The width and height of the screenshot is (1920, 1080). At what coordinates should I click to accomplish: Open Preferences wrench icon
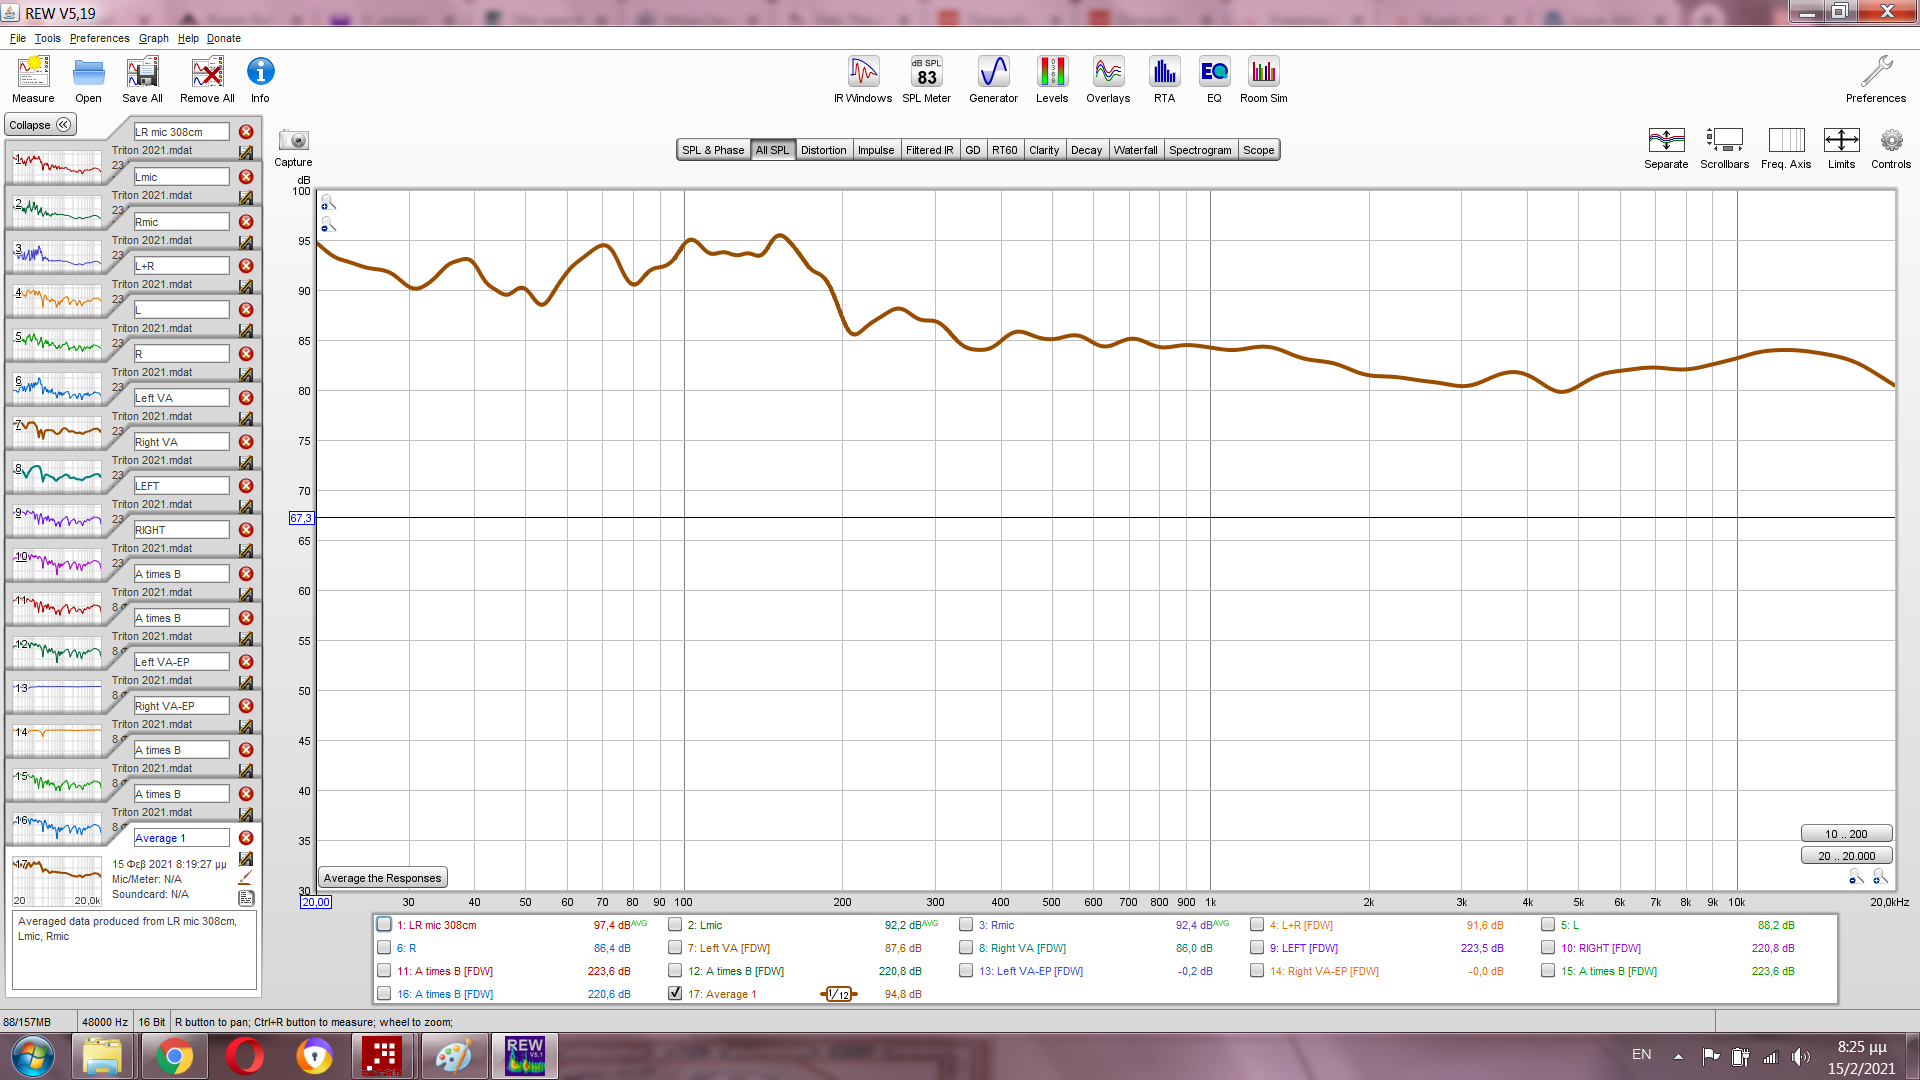[x=1876, y=79]
